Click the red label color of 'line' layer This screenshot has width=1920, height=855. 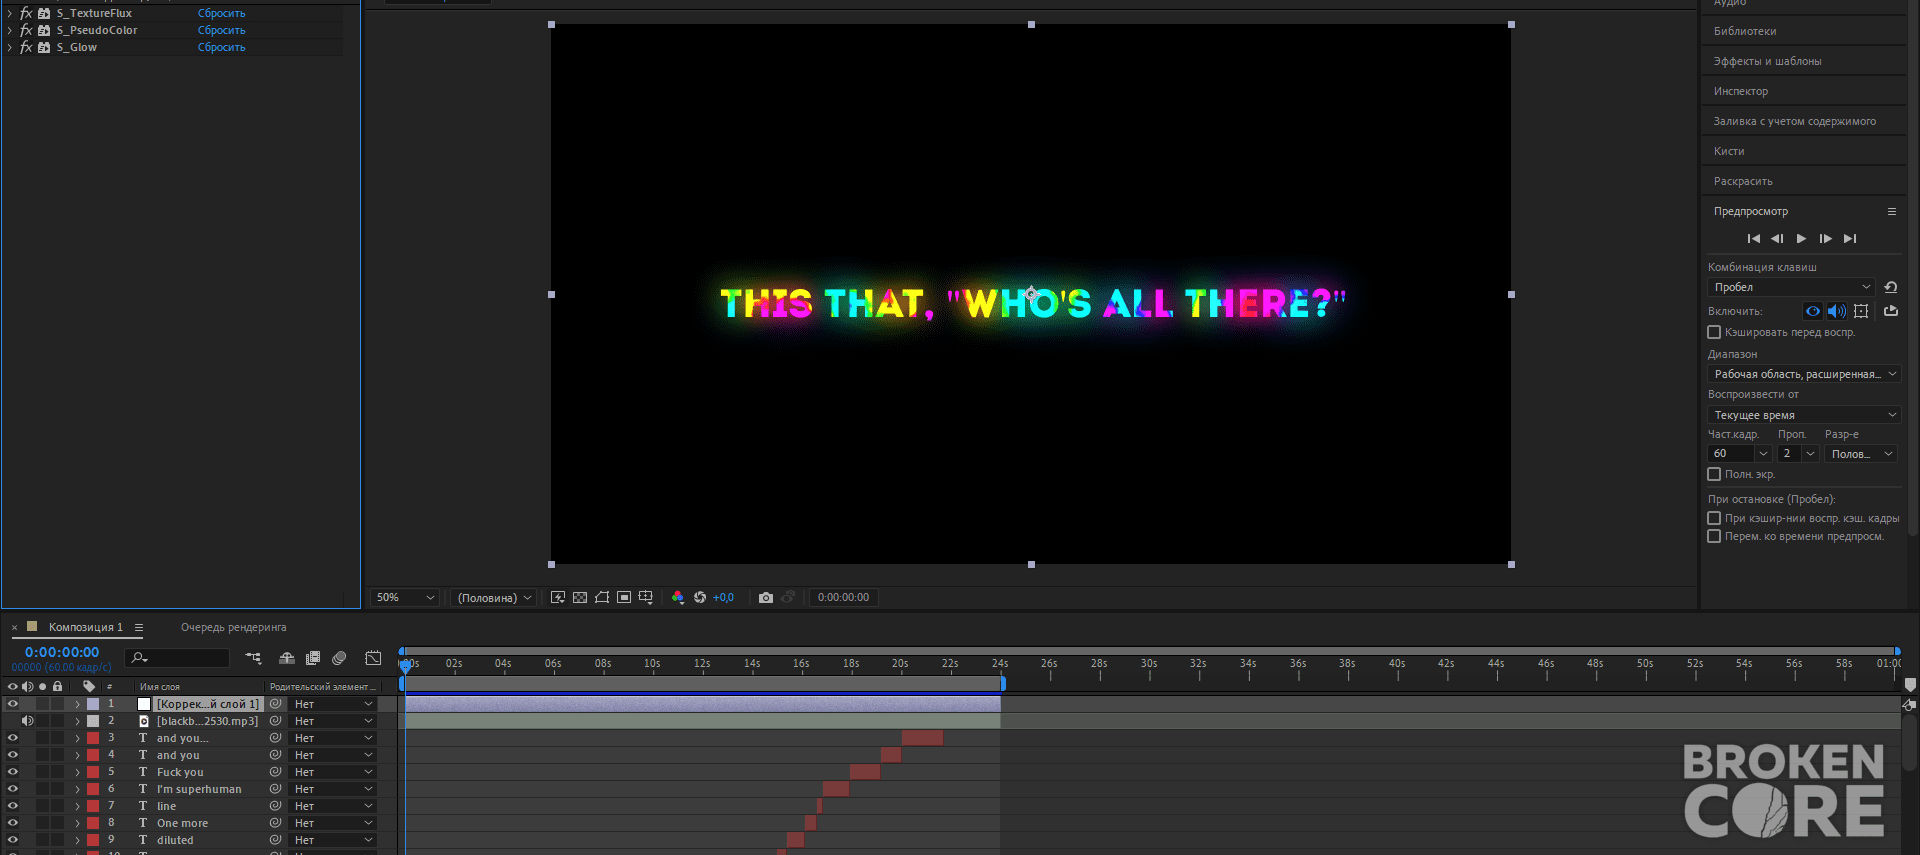tap(93, 806)
